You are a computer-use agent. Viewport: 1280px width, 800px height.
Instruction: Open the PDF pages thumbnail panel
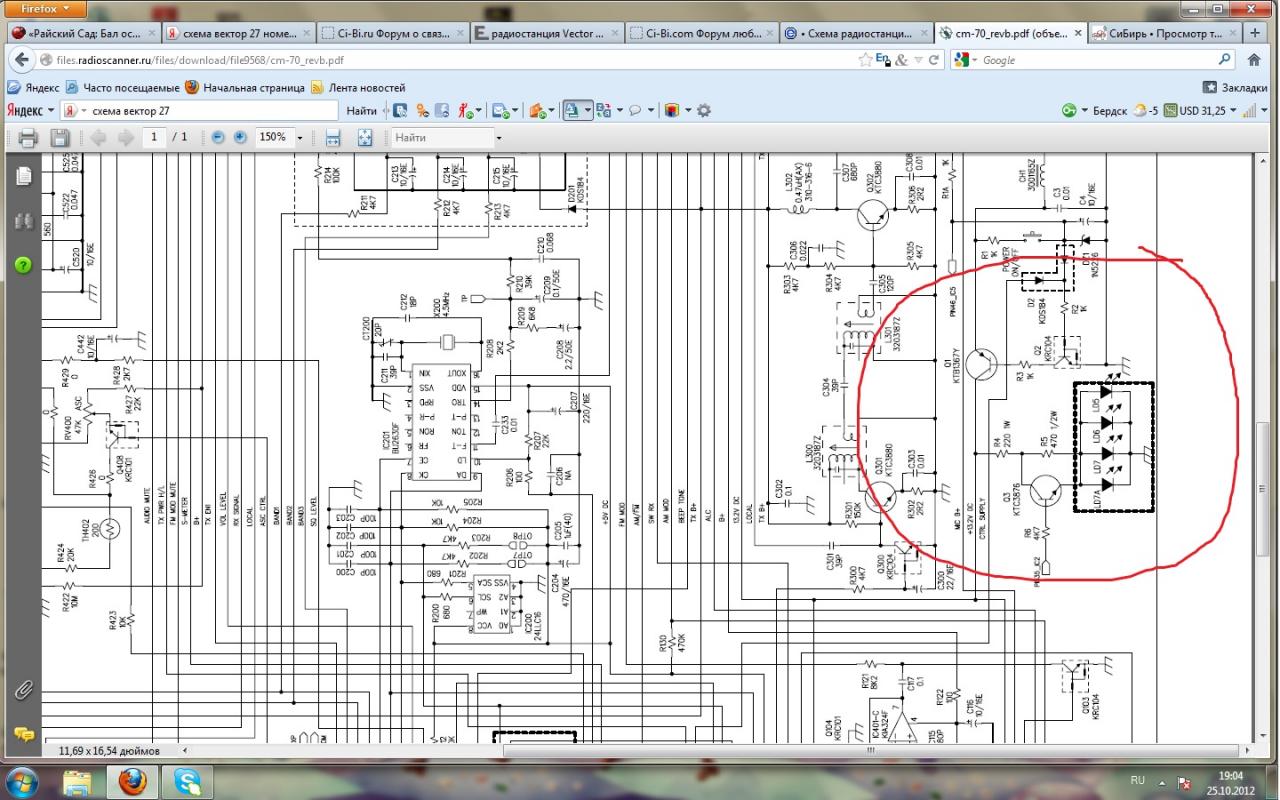[x=24, y=177]
